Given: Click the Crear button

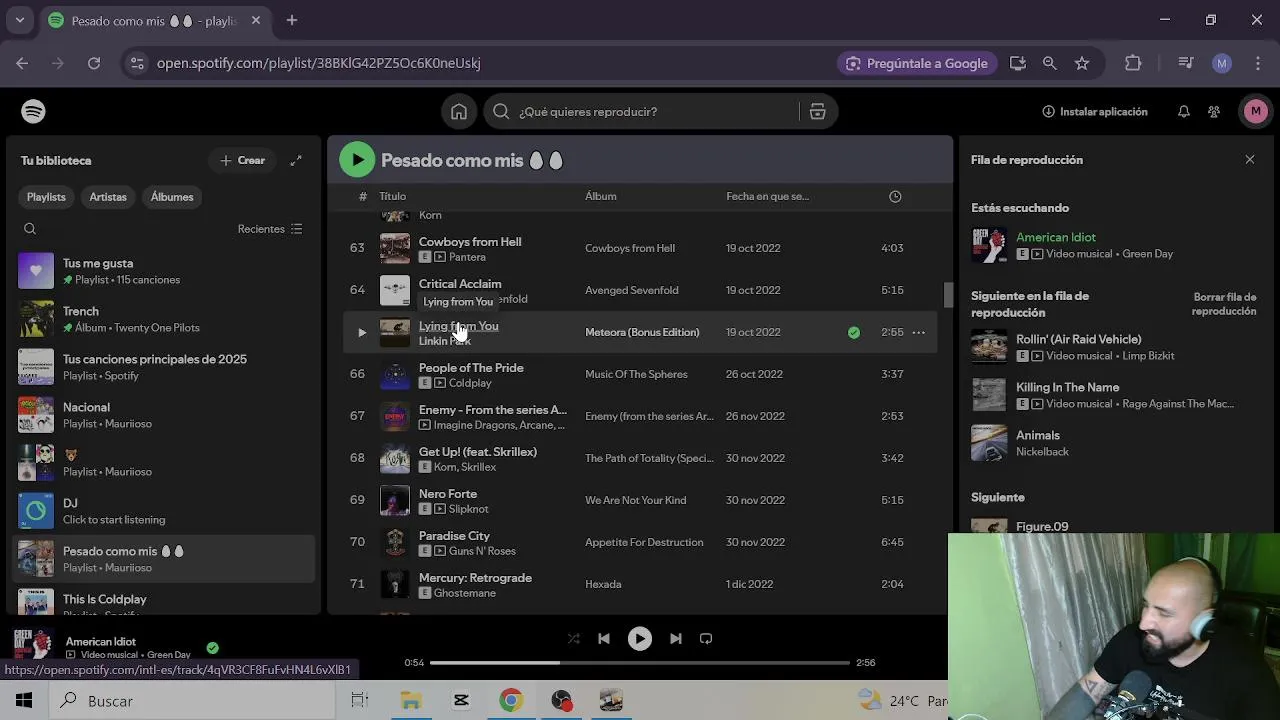Looking at the screenshot, I should point(242,160).
